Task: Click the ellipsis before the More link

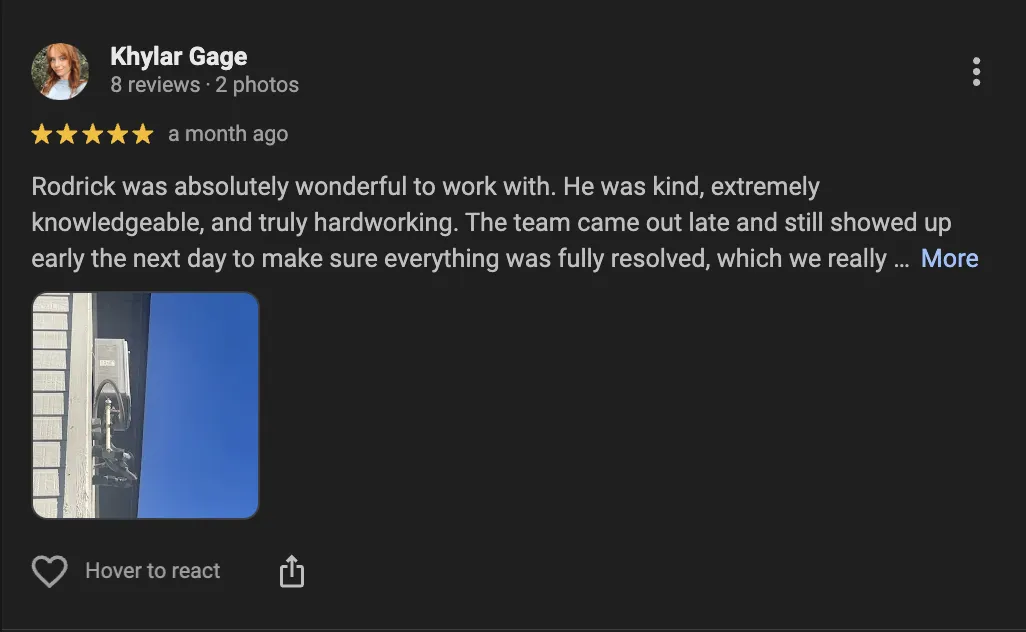Action: [901, 259]
